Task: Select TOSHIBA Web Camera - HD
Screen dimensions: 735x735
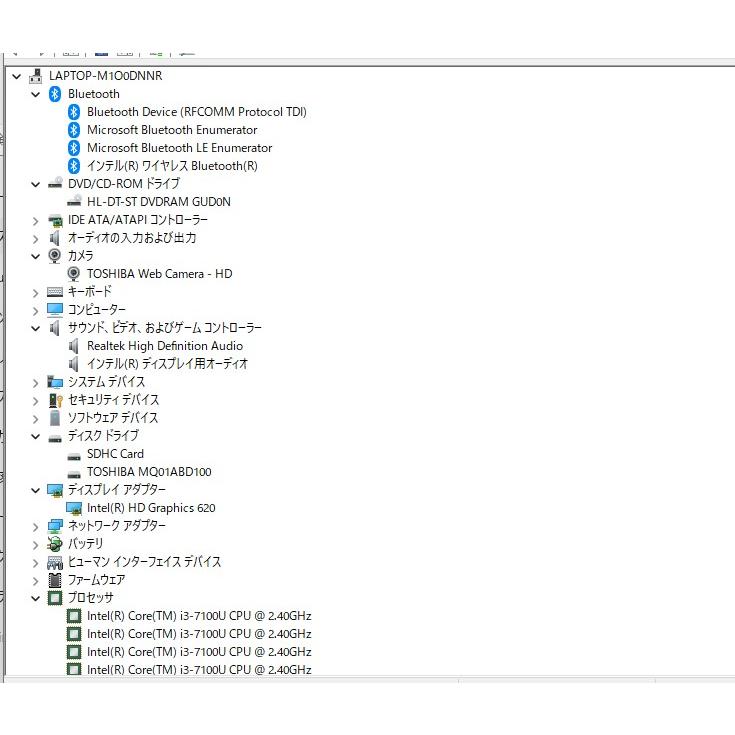Action: point(159,274)
